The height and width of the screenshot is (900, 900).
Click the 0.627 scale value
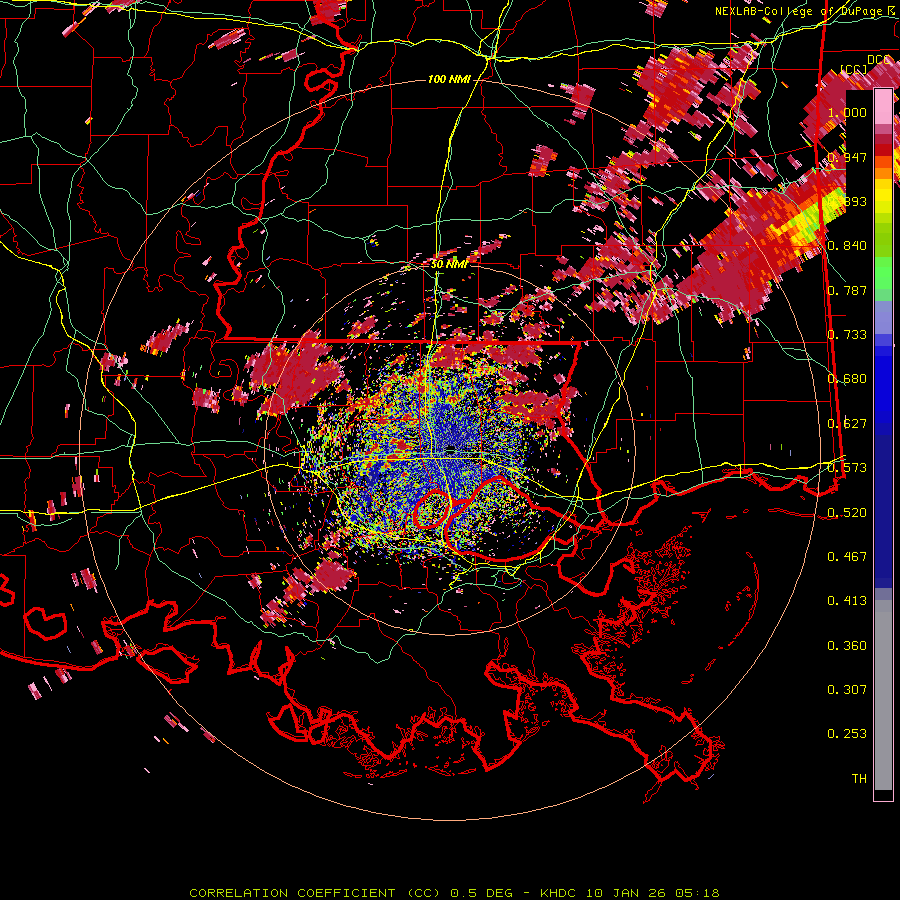pos(847,424)
